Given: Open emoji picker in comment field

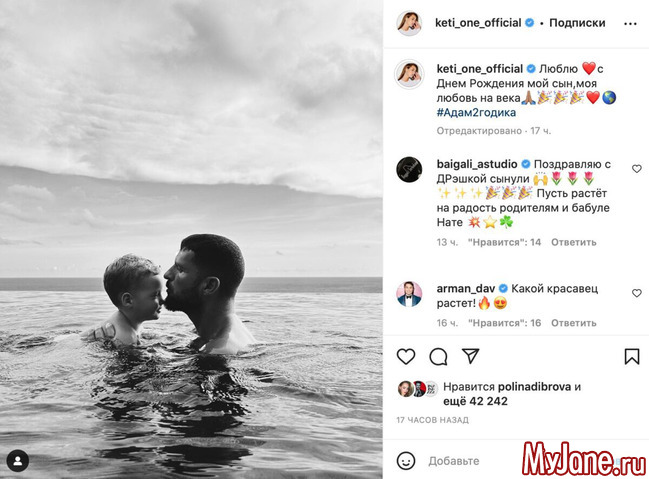Looking at the screenshot, I should click(406, 461).
